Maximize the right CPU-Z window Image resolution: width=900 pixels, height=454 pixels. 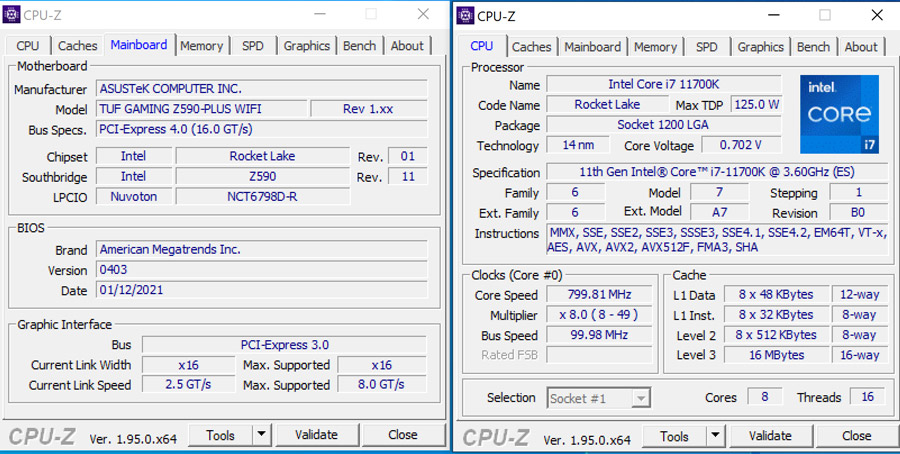pyautogui.click(x=825, y=15)
